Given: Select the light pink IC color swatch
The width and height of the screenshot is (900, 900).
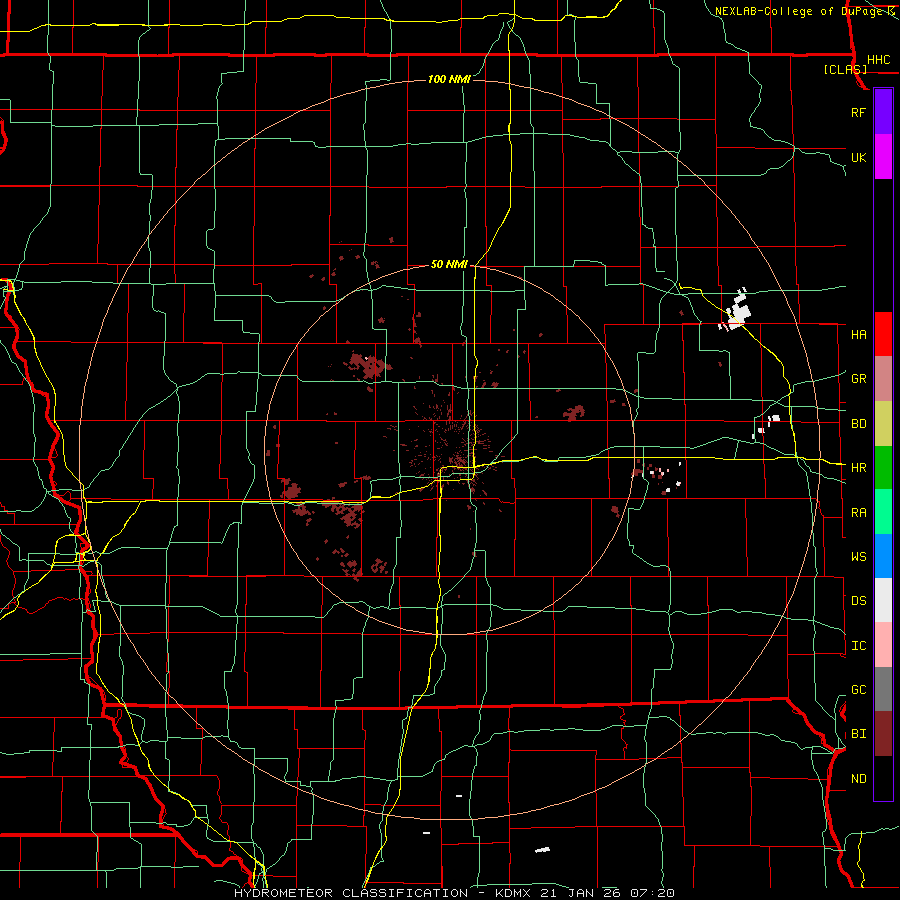Looking at the screenshot, I should pyautogui.click(x=883, y=645).
